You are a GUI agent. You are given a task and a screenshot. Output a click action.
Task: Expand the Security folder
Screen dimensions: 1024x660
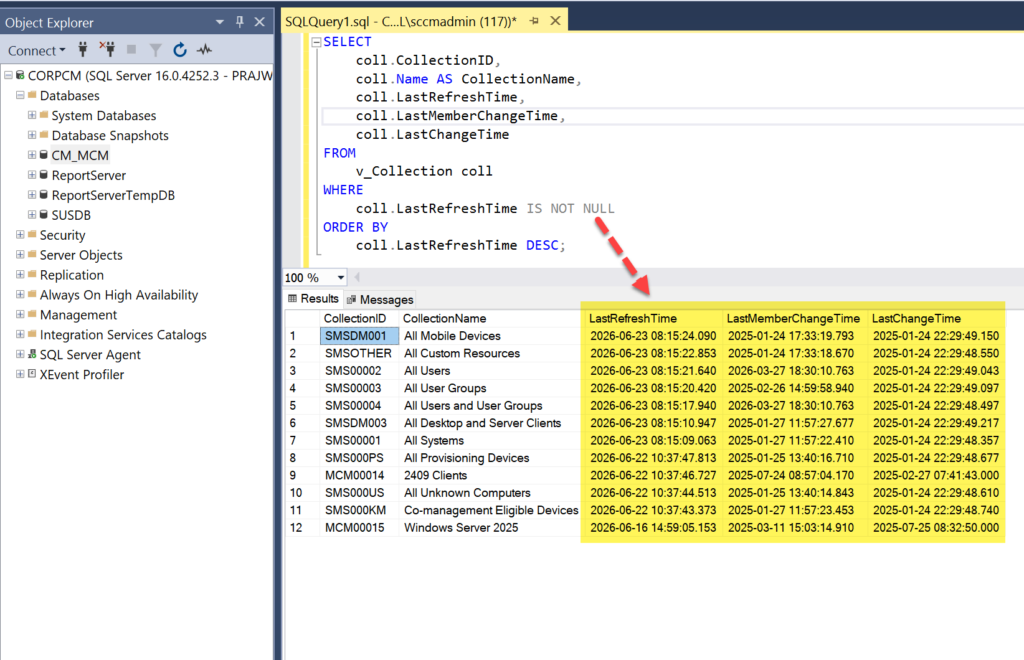point(20,234)
